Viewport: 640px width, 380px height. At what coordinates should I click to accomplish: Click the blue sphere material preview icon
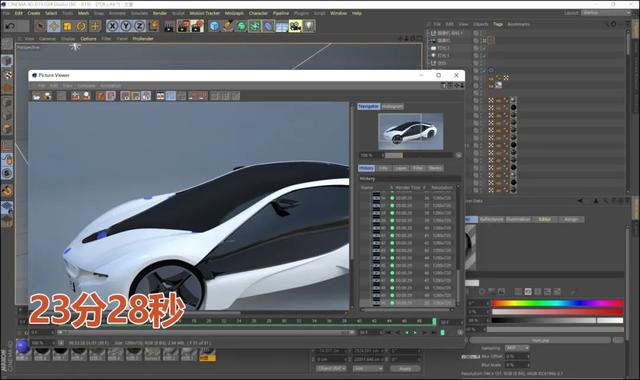[23, 347]
